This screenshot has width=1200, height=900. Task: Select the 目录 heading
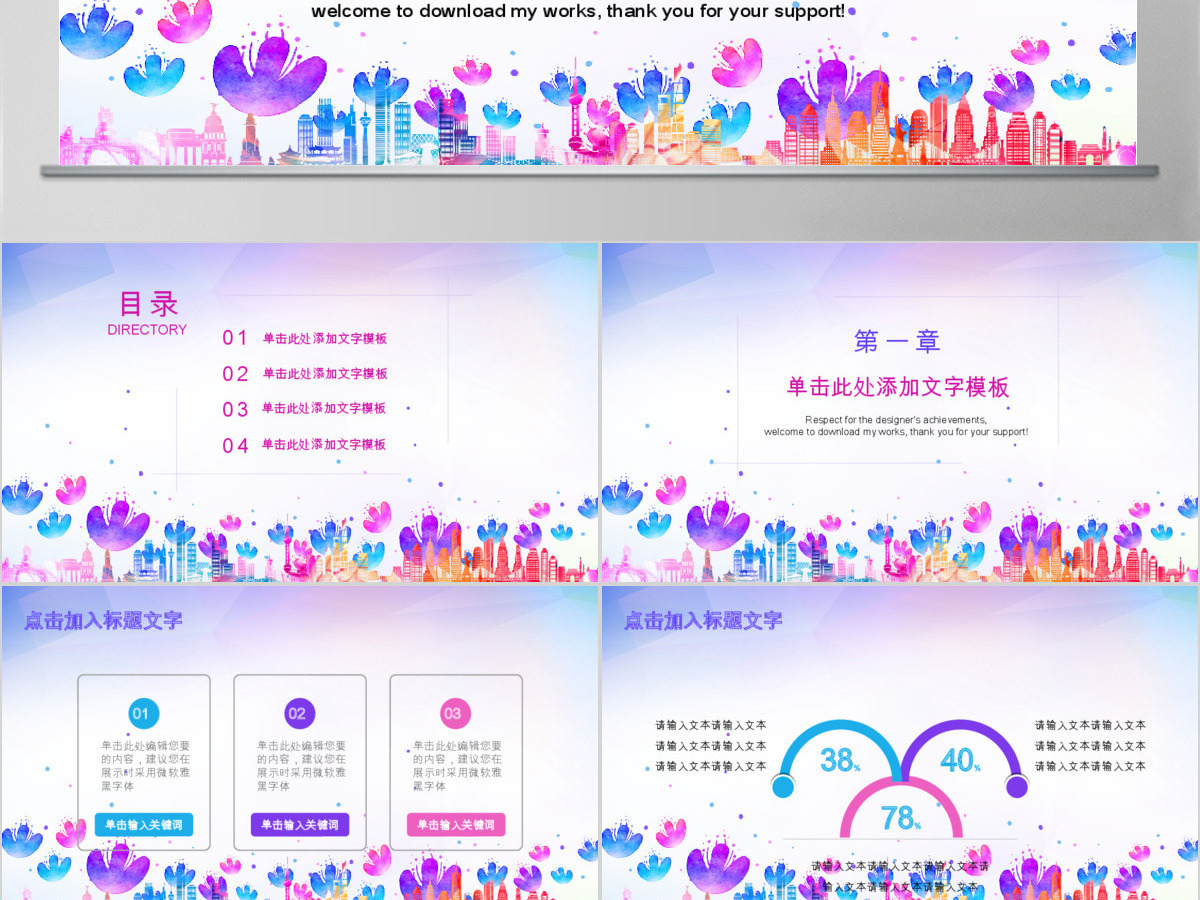coord(148,304)
